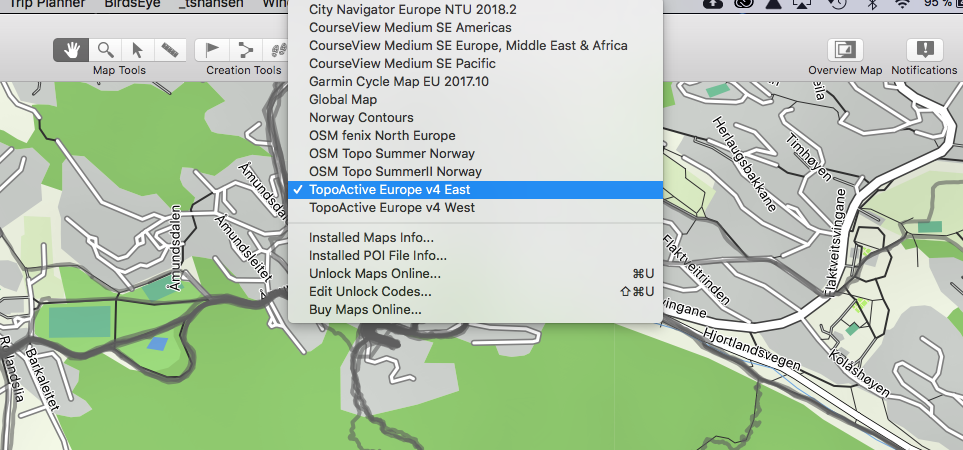Open the Notifications panel
963x450 pixels.
coord(924,50)
